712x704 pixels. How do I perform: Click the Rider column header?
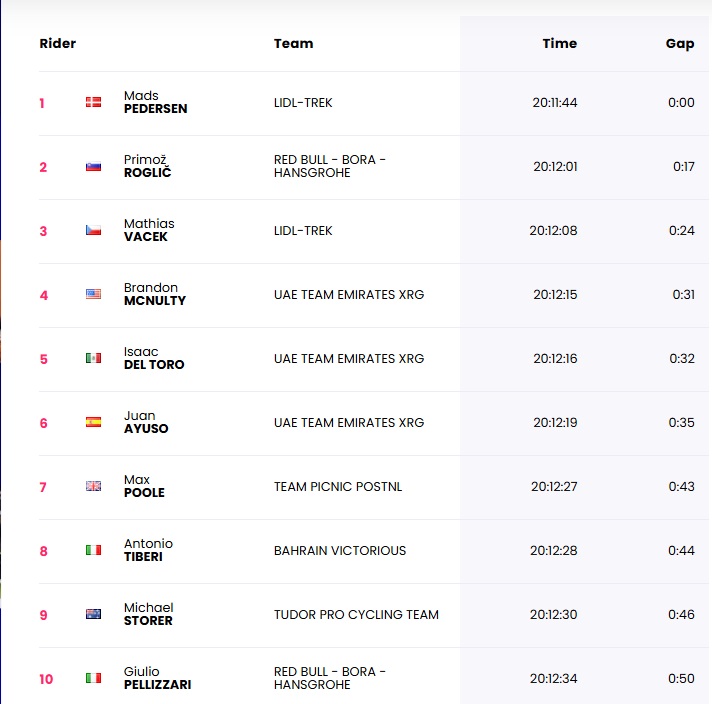click(x=58, y=43)
